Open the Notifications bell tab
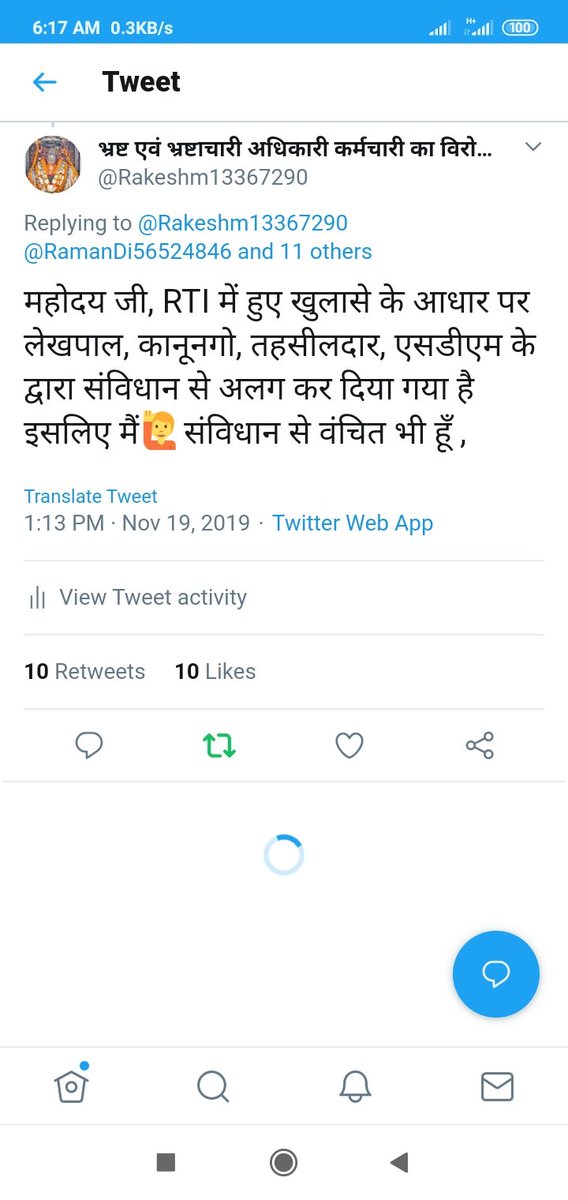This screenshot has width=568, height=1200. tap(355, 1086)
